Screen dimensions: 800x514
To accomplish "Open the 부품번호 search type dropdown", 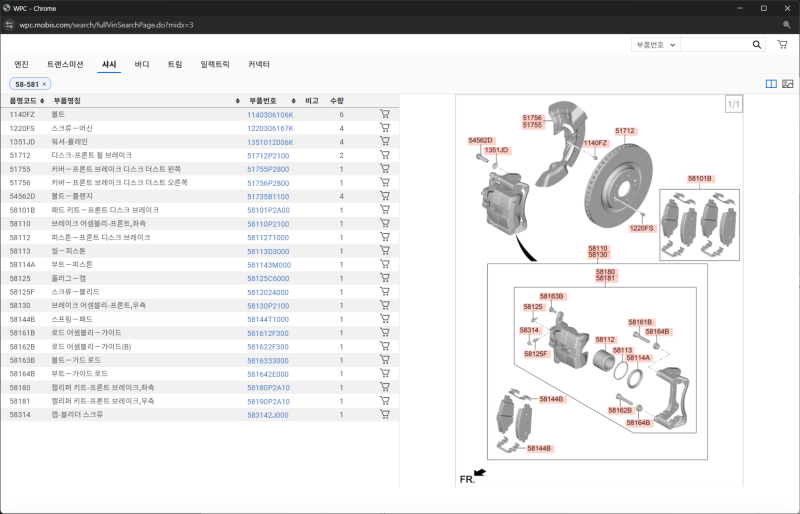I will point(656,45).
